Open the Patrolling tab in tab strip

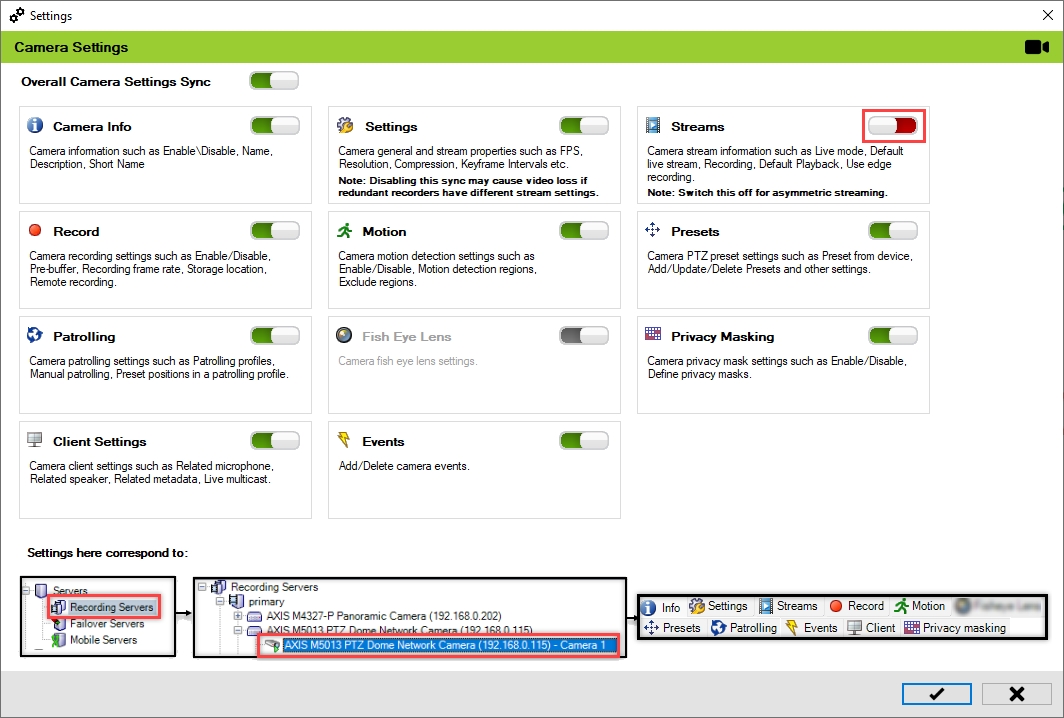[x=743, y=628]
